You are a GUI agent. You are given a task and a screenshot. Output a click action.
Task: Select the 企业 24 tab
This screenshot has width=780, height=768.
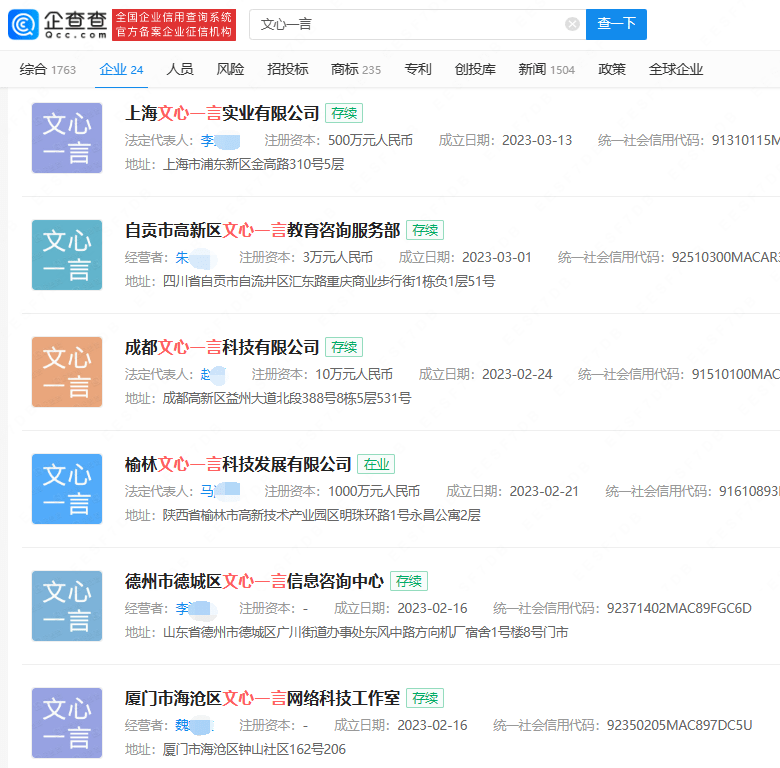[121, 69]
